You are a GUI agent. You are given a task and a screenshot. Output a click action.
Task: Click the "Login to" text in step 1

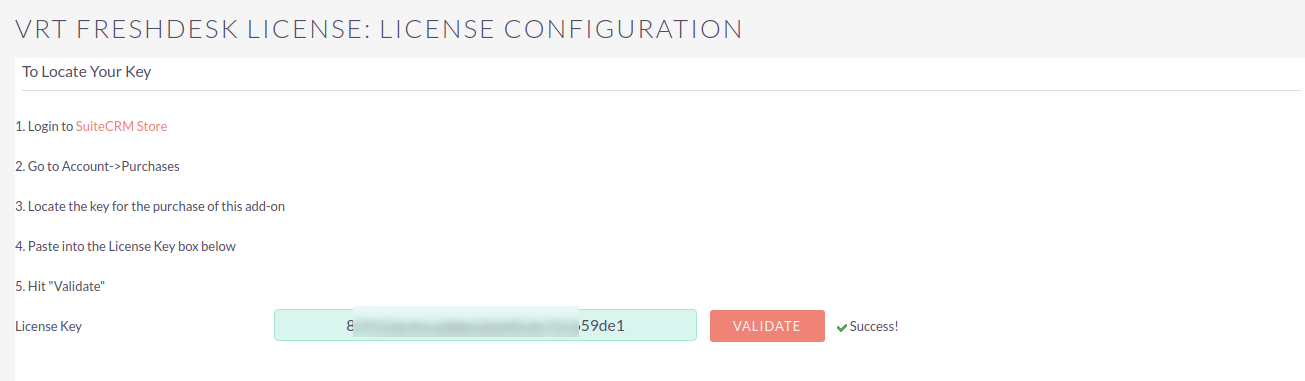coord(50,127)
